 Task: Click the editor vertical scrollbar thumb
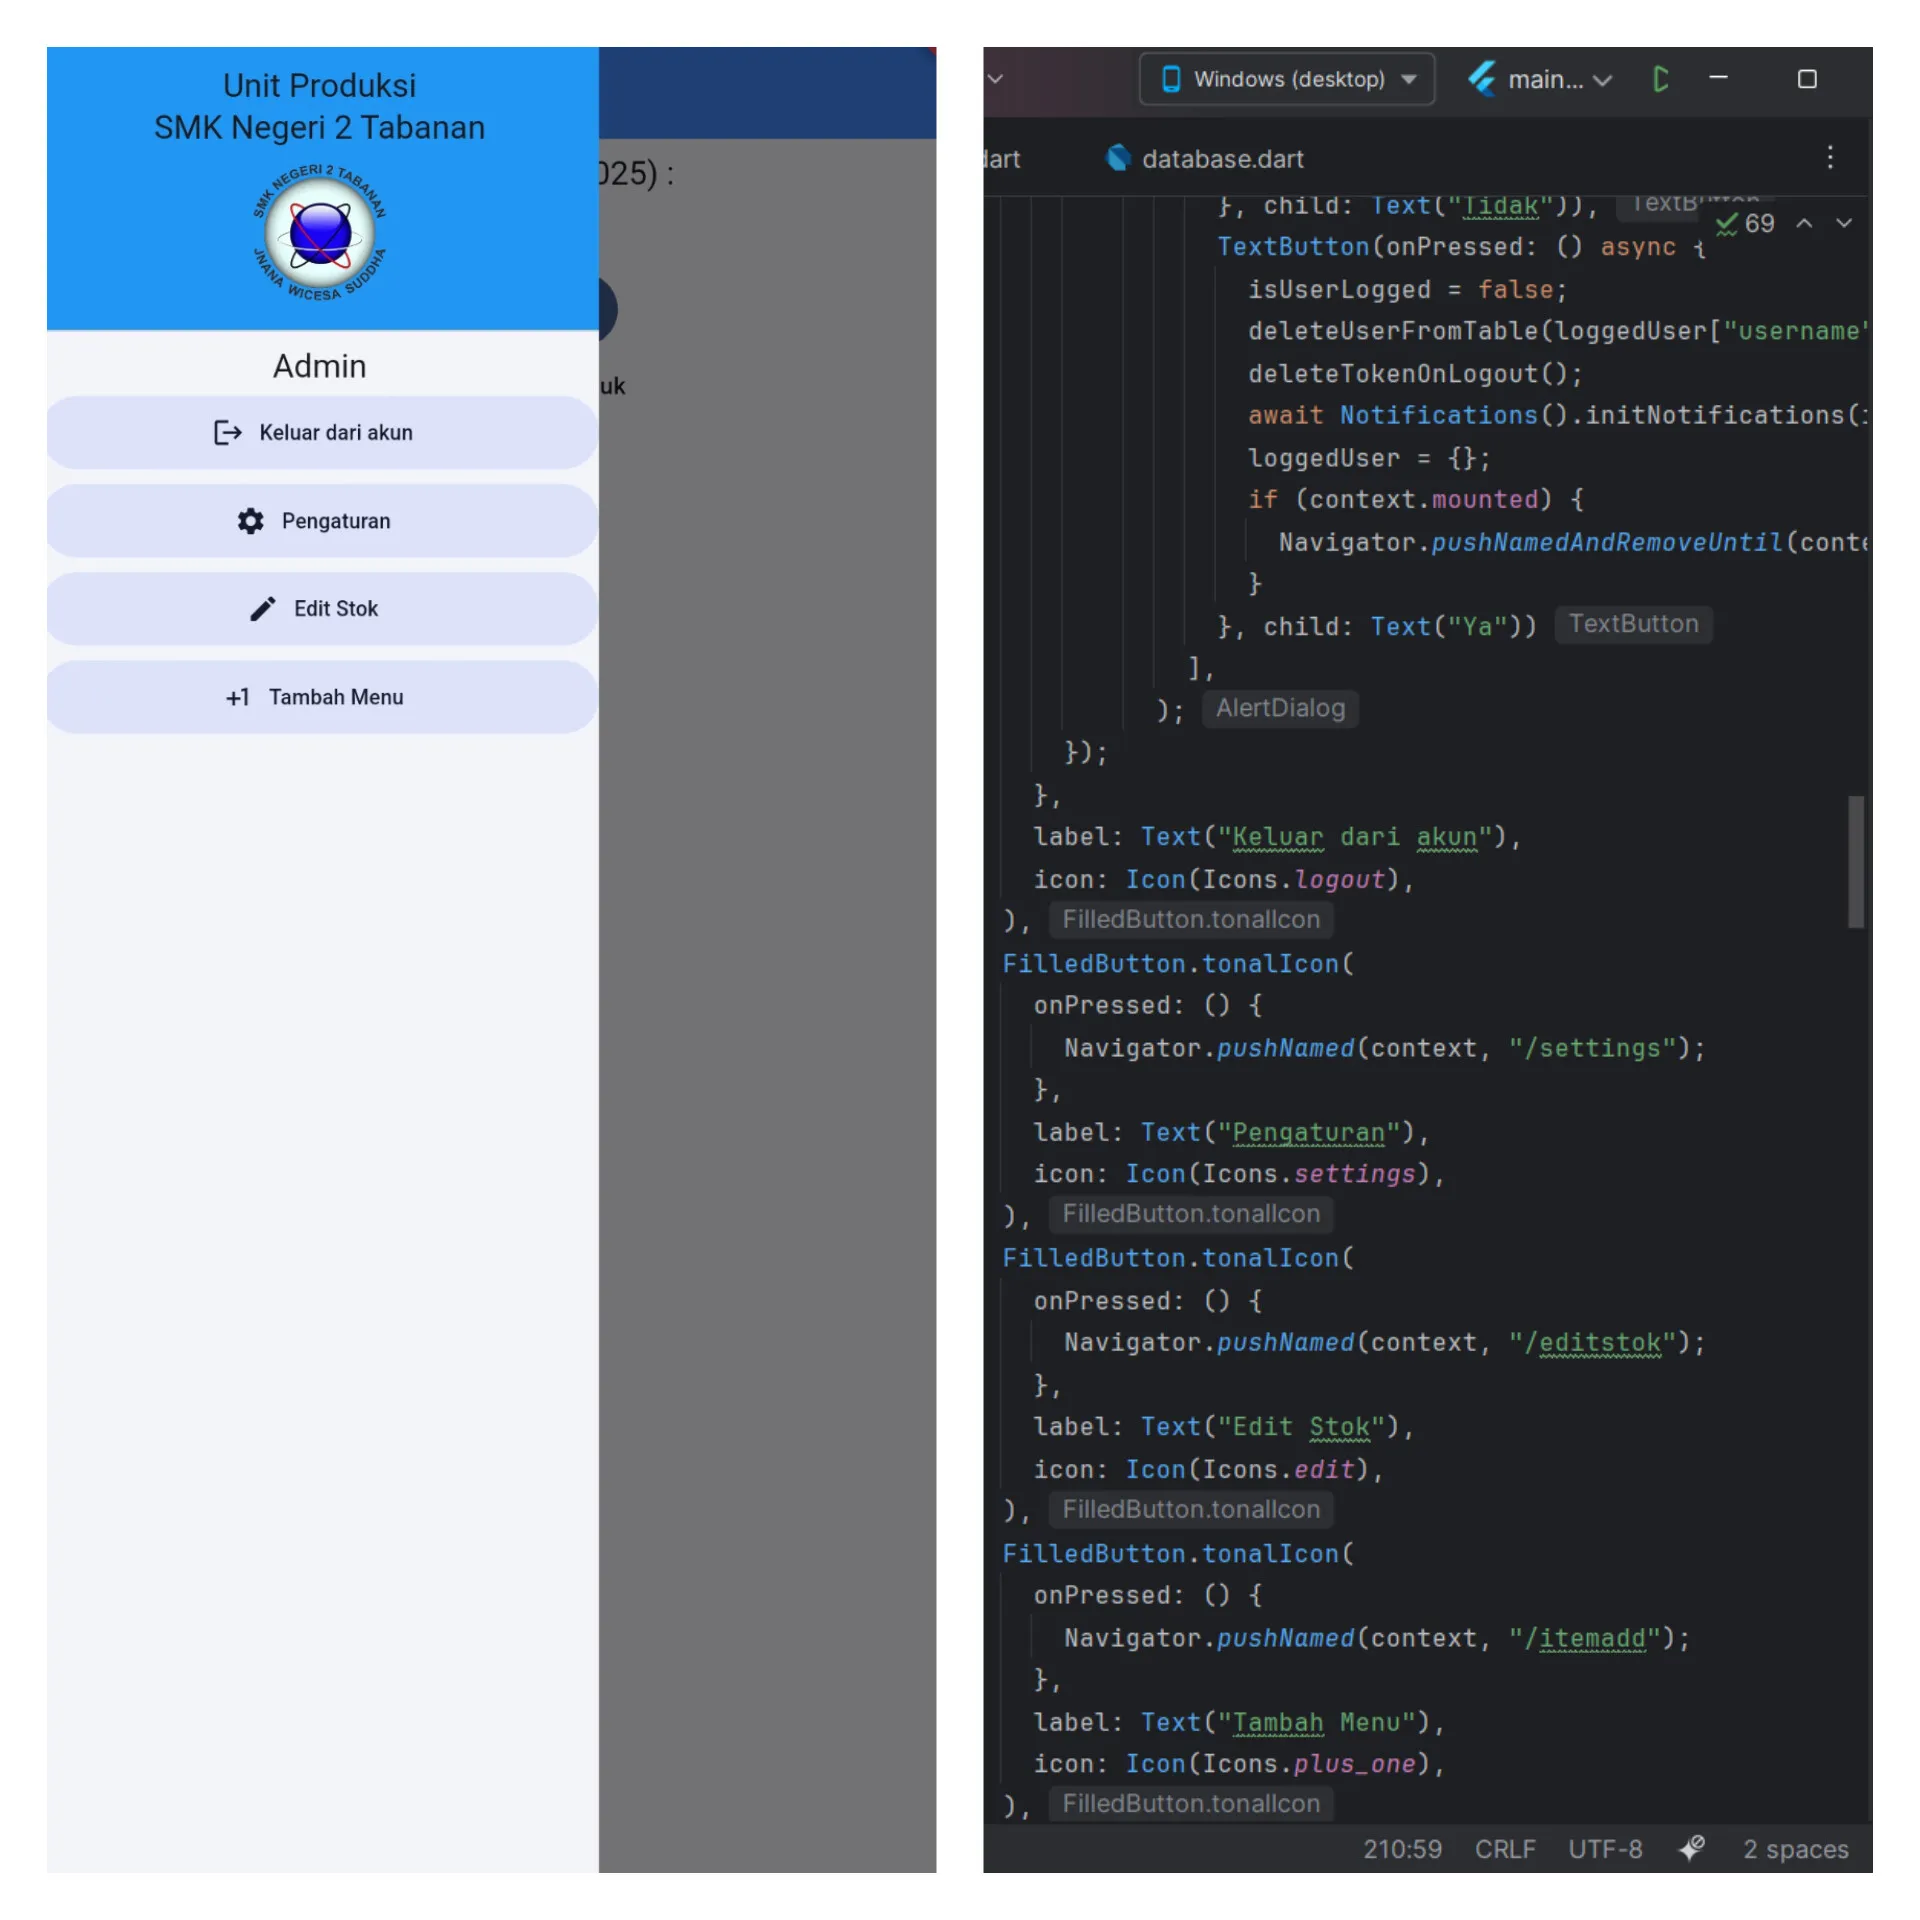point(1855,862)
